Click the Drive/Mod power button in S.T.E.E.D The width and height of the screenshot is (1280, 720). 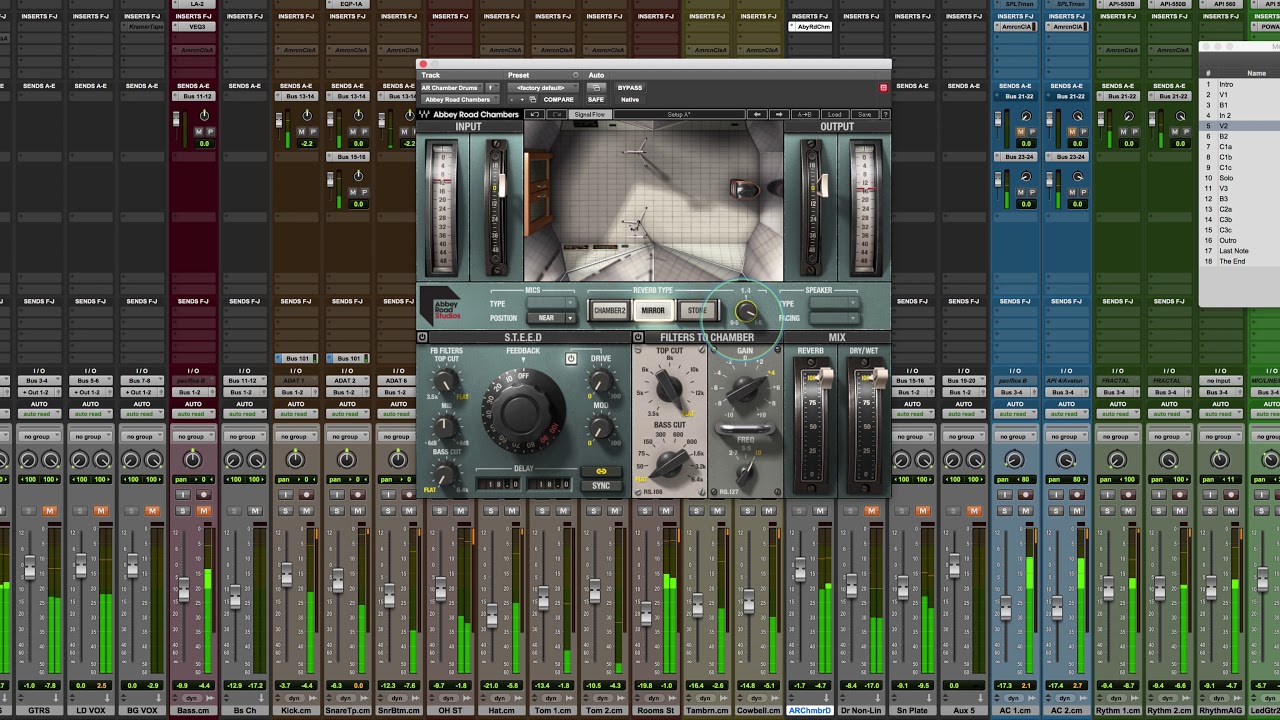point(571,358)
